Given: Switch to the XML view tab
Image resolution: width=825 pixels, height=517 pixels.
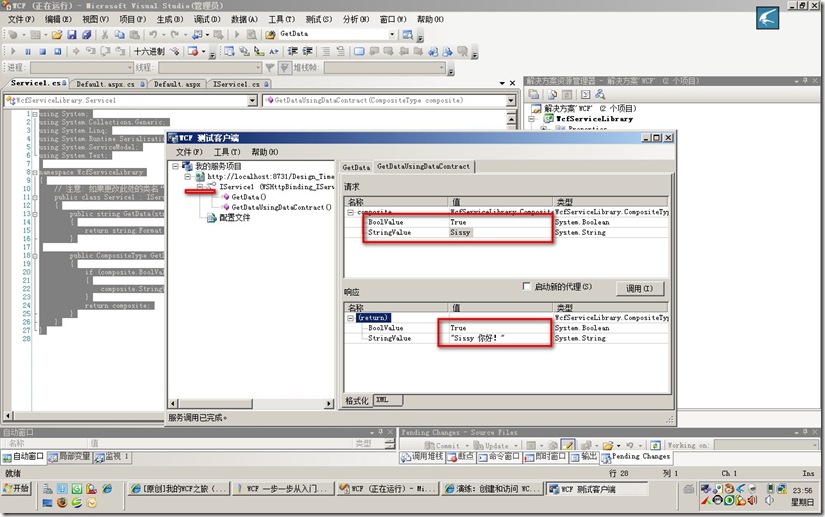Looking at the screenshot, I should tap(388, 400).
